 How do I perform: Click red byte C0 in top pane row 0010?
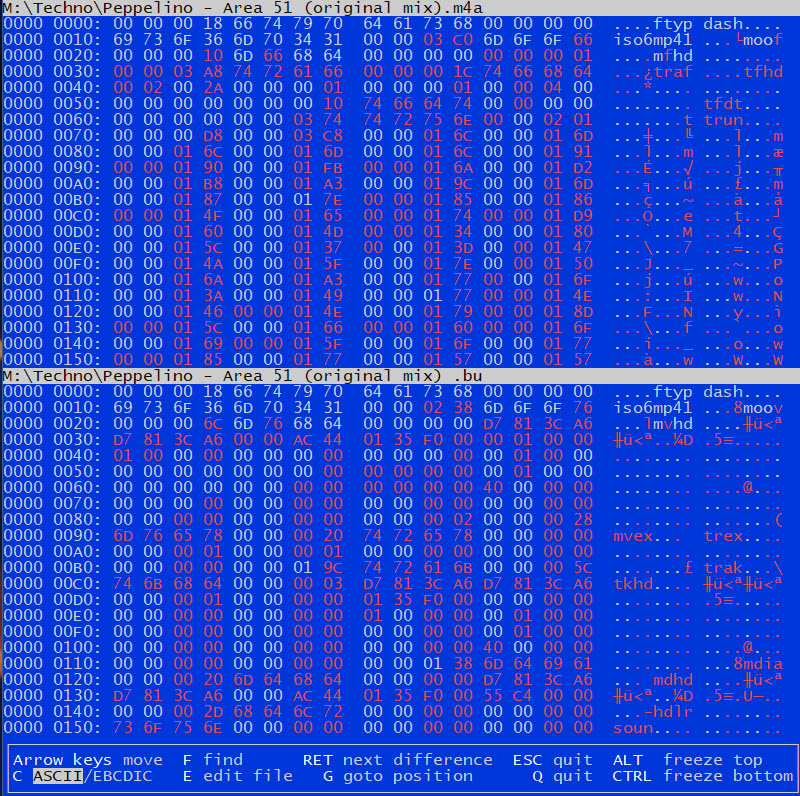(463, 39)
